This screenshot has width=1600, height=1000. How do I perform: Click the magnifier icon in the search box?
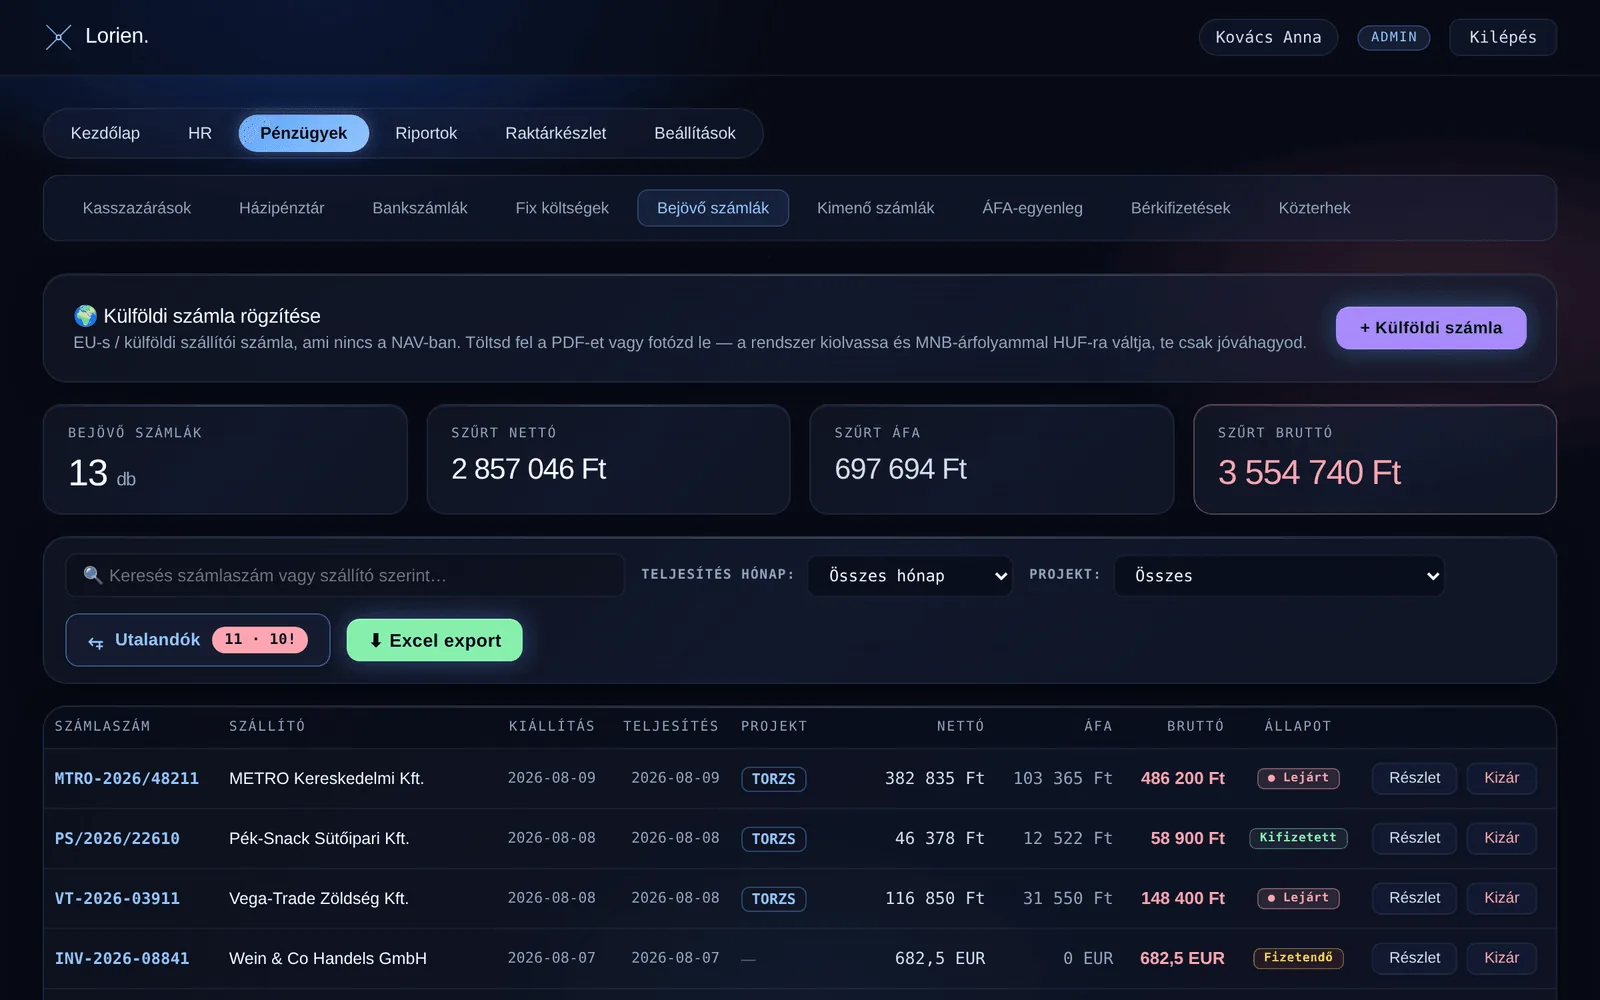(x=93, y=575)
